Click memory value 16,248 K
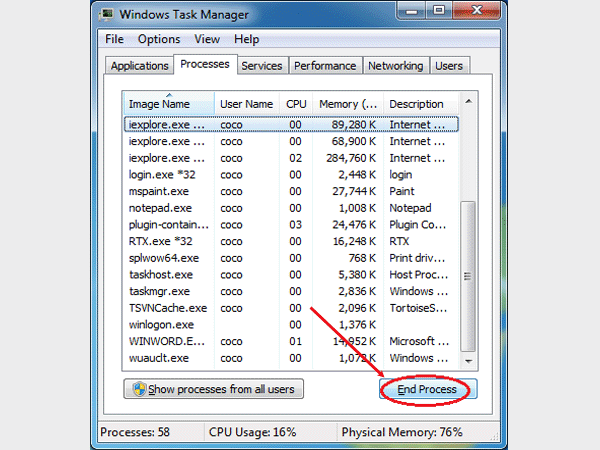This screenshot has height=450, width=600. 354,241
